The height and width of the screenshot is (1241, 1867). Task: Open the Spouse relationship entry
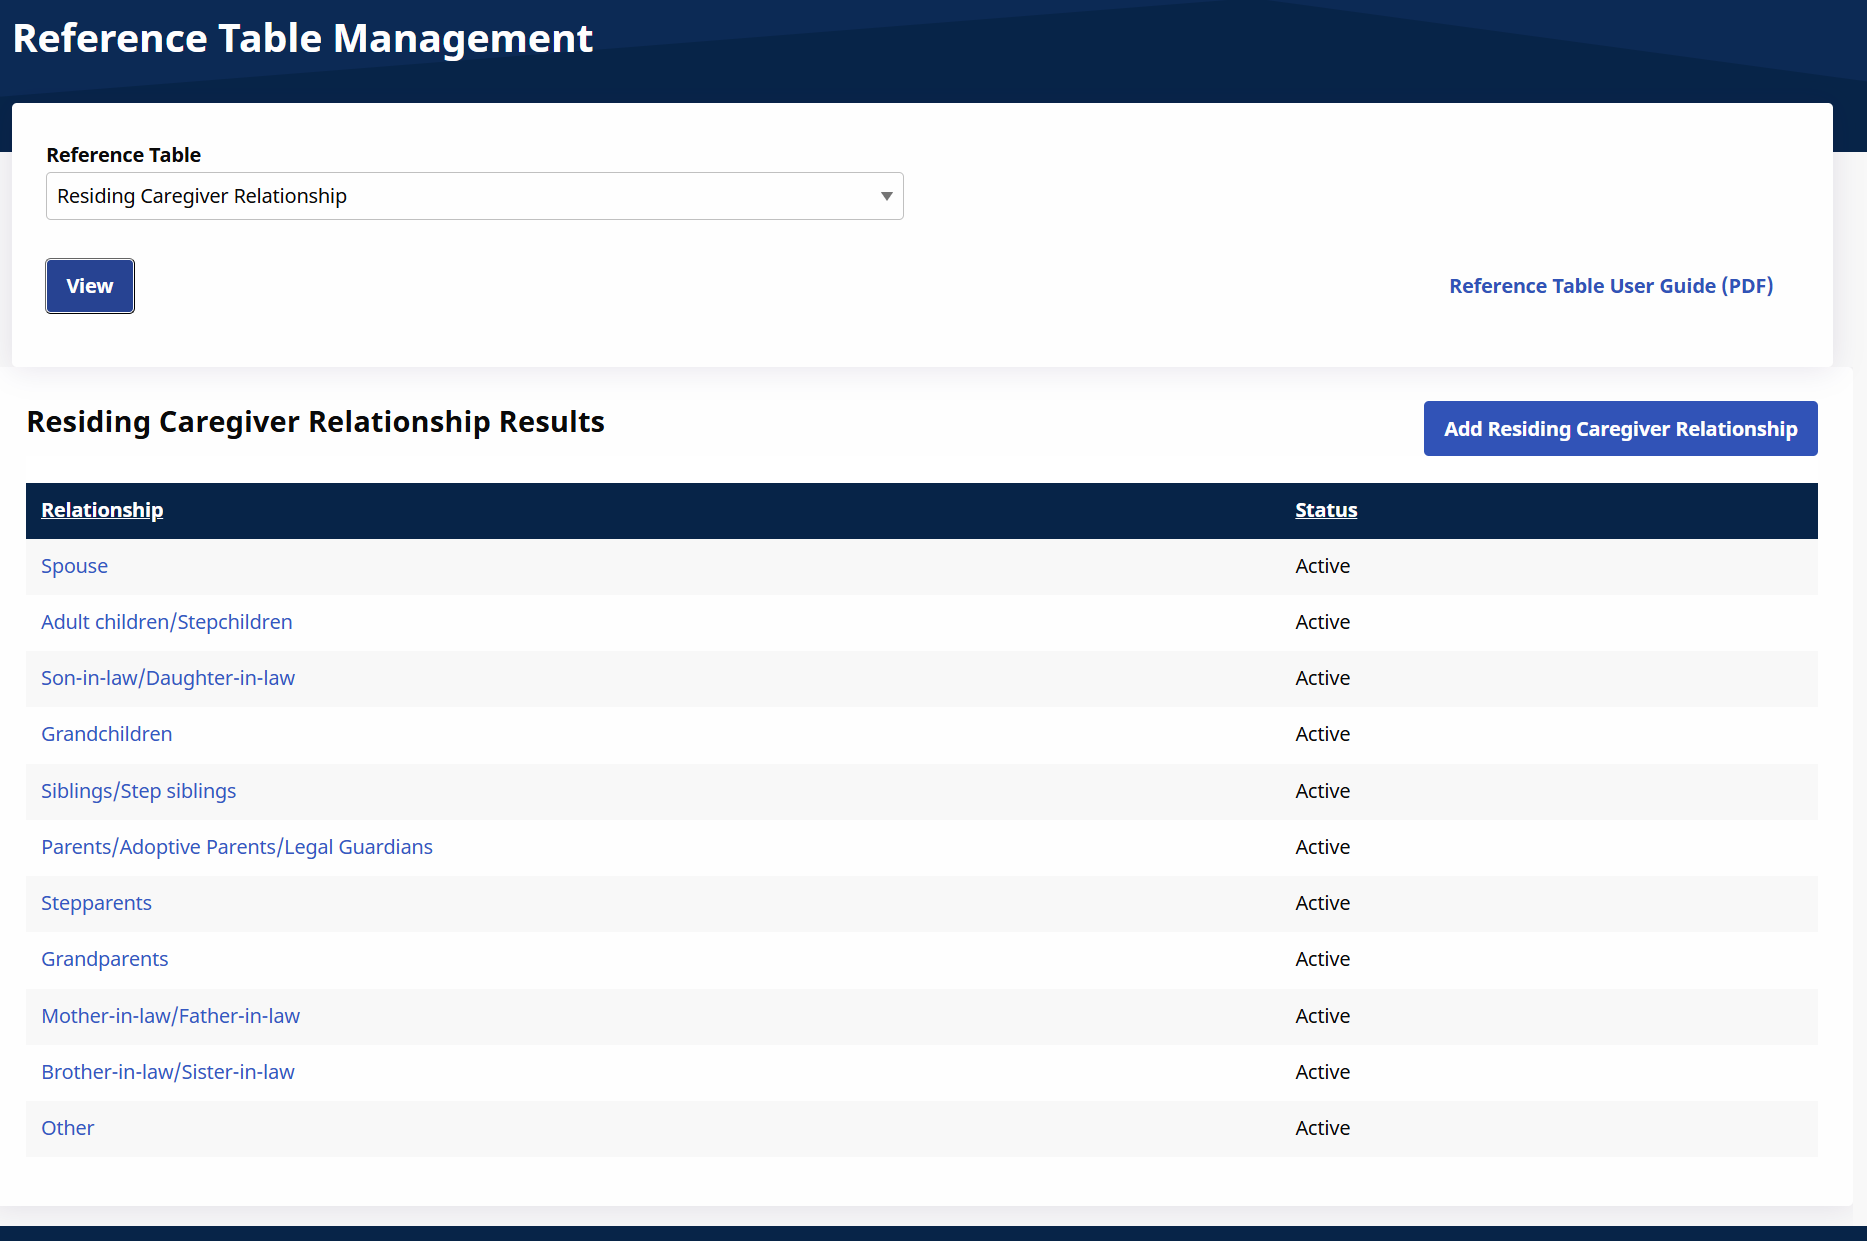[x=74, y=566]
